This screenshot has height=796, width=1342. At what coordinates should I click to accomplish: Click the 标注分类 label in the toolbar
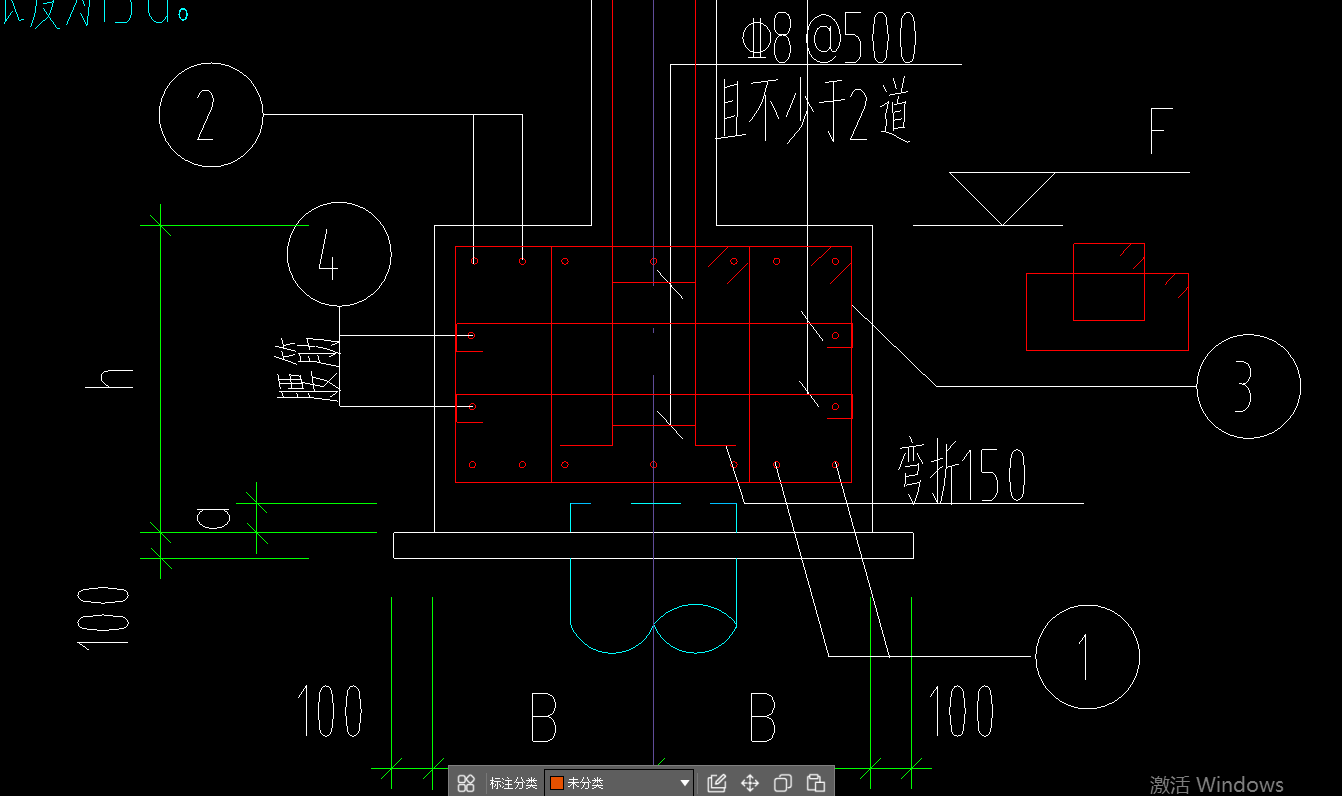[513, 783]
